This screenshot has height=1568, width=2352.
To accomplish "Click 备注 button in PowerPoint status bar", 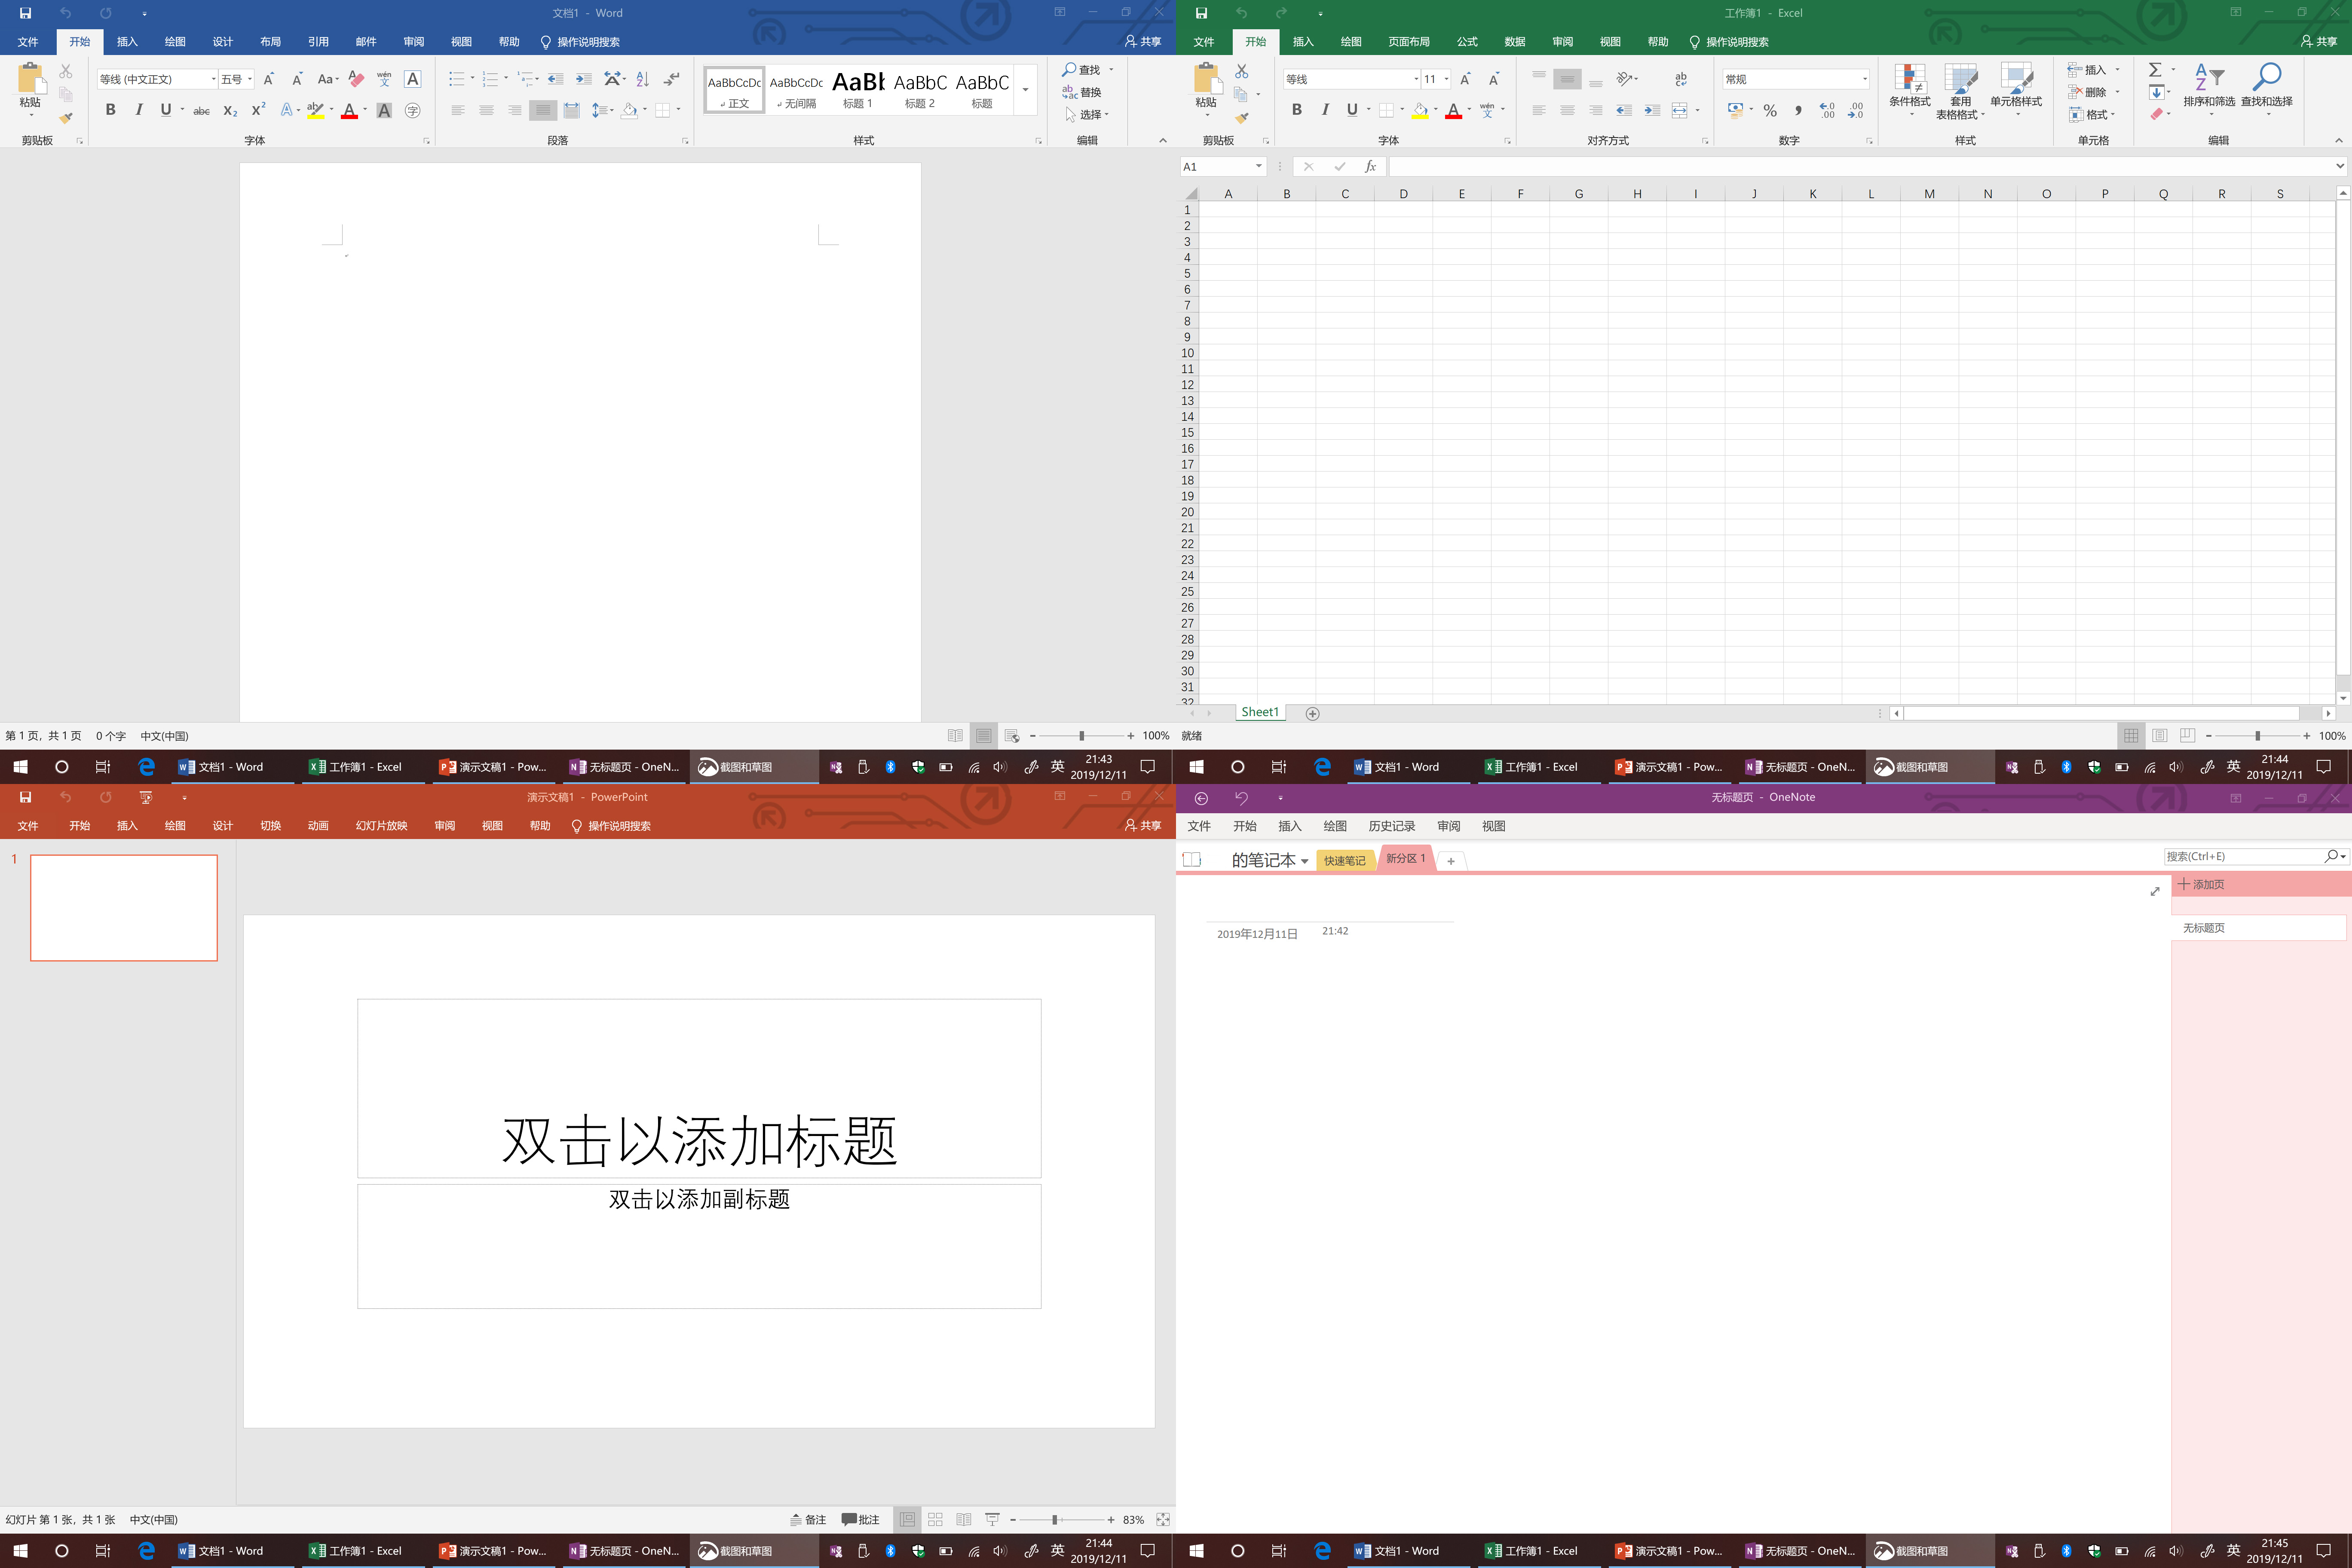I will (808, 1520).
